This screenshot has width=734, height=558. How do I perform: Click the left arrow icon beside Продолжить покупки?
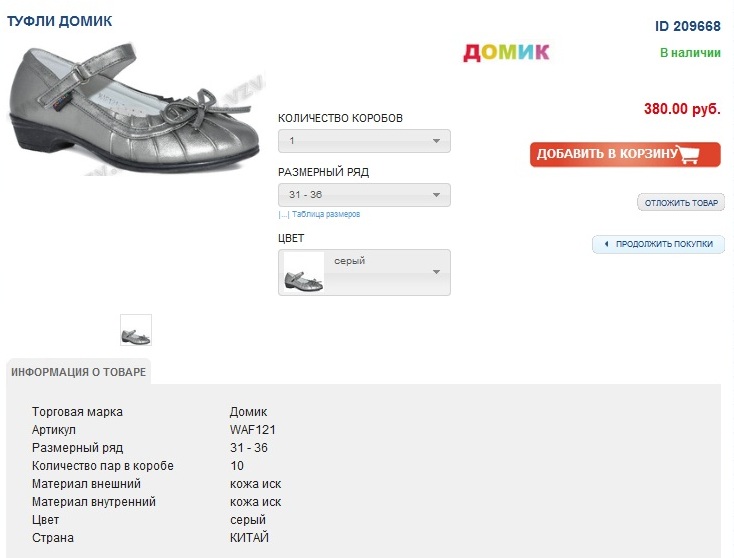[605, 244]
